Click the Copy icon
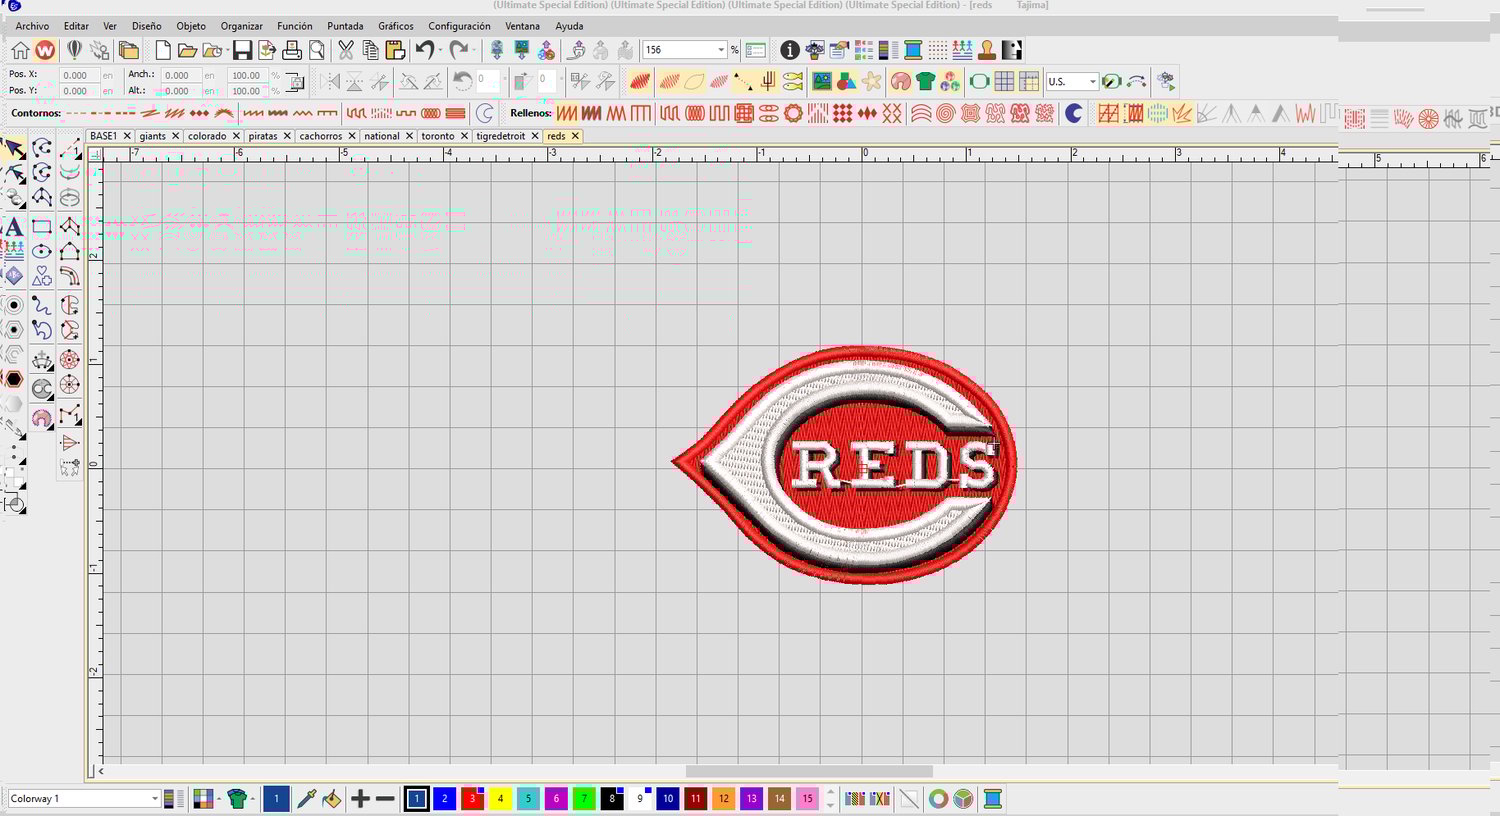1500x816 pixels. pyautogui.click(x=370, y=50)
